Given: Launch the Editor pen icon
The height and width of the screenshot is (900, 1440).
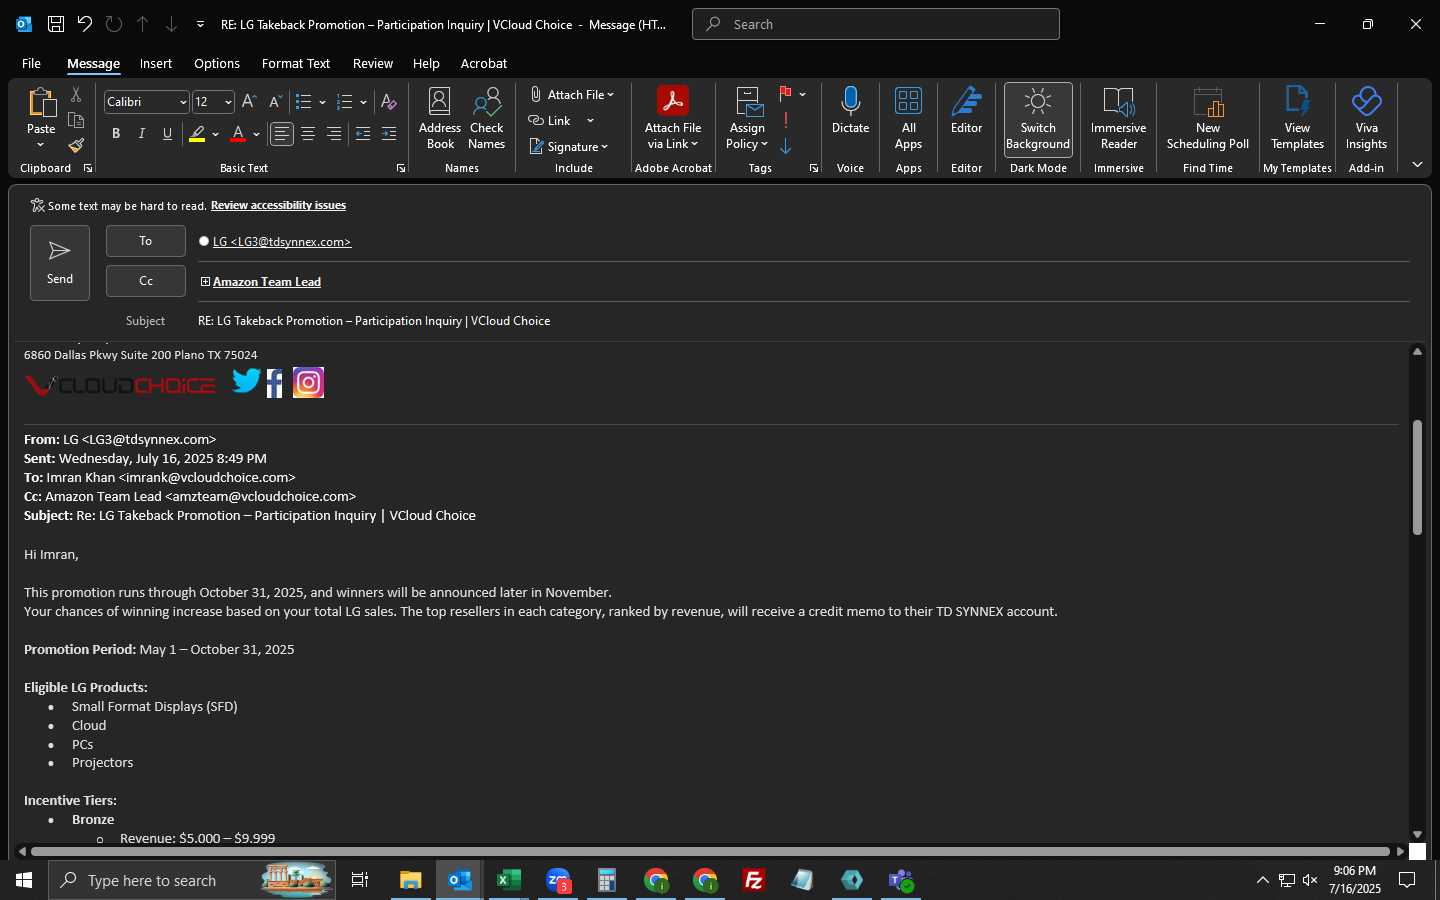Looking at the screenshot, I should pos(967,110).
